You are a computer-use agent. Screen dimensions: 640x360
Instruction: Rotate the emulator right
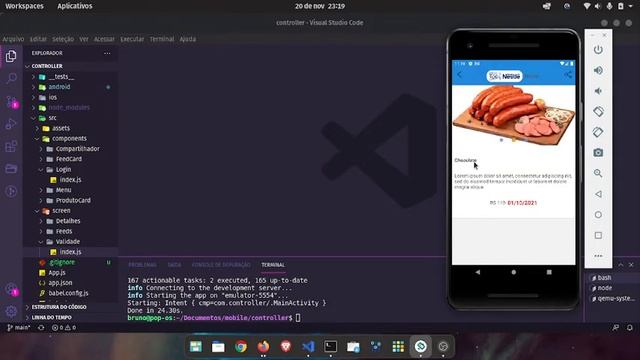pyautogui.click(x=598, y=132)
